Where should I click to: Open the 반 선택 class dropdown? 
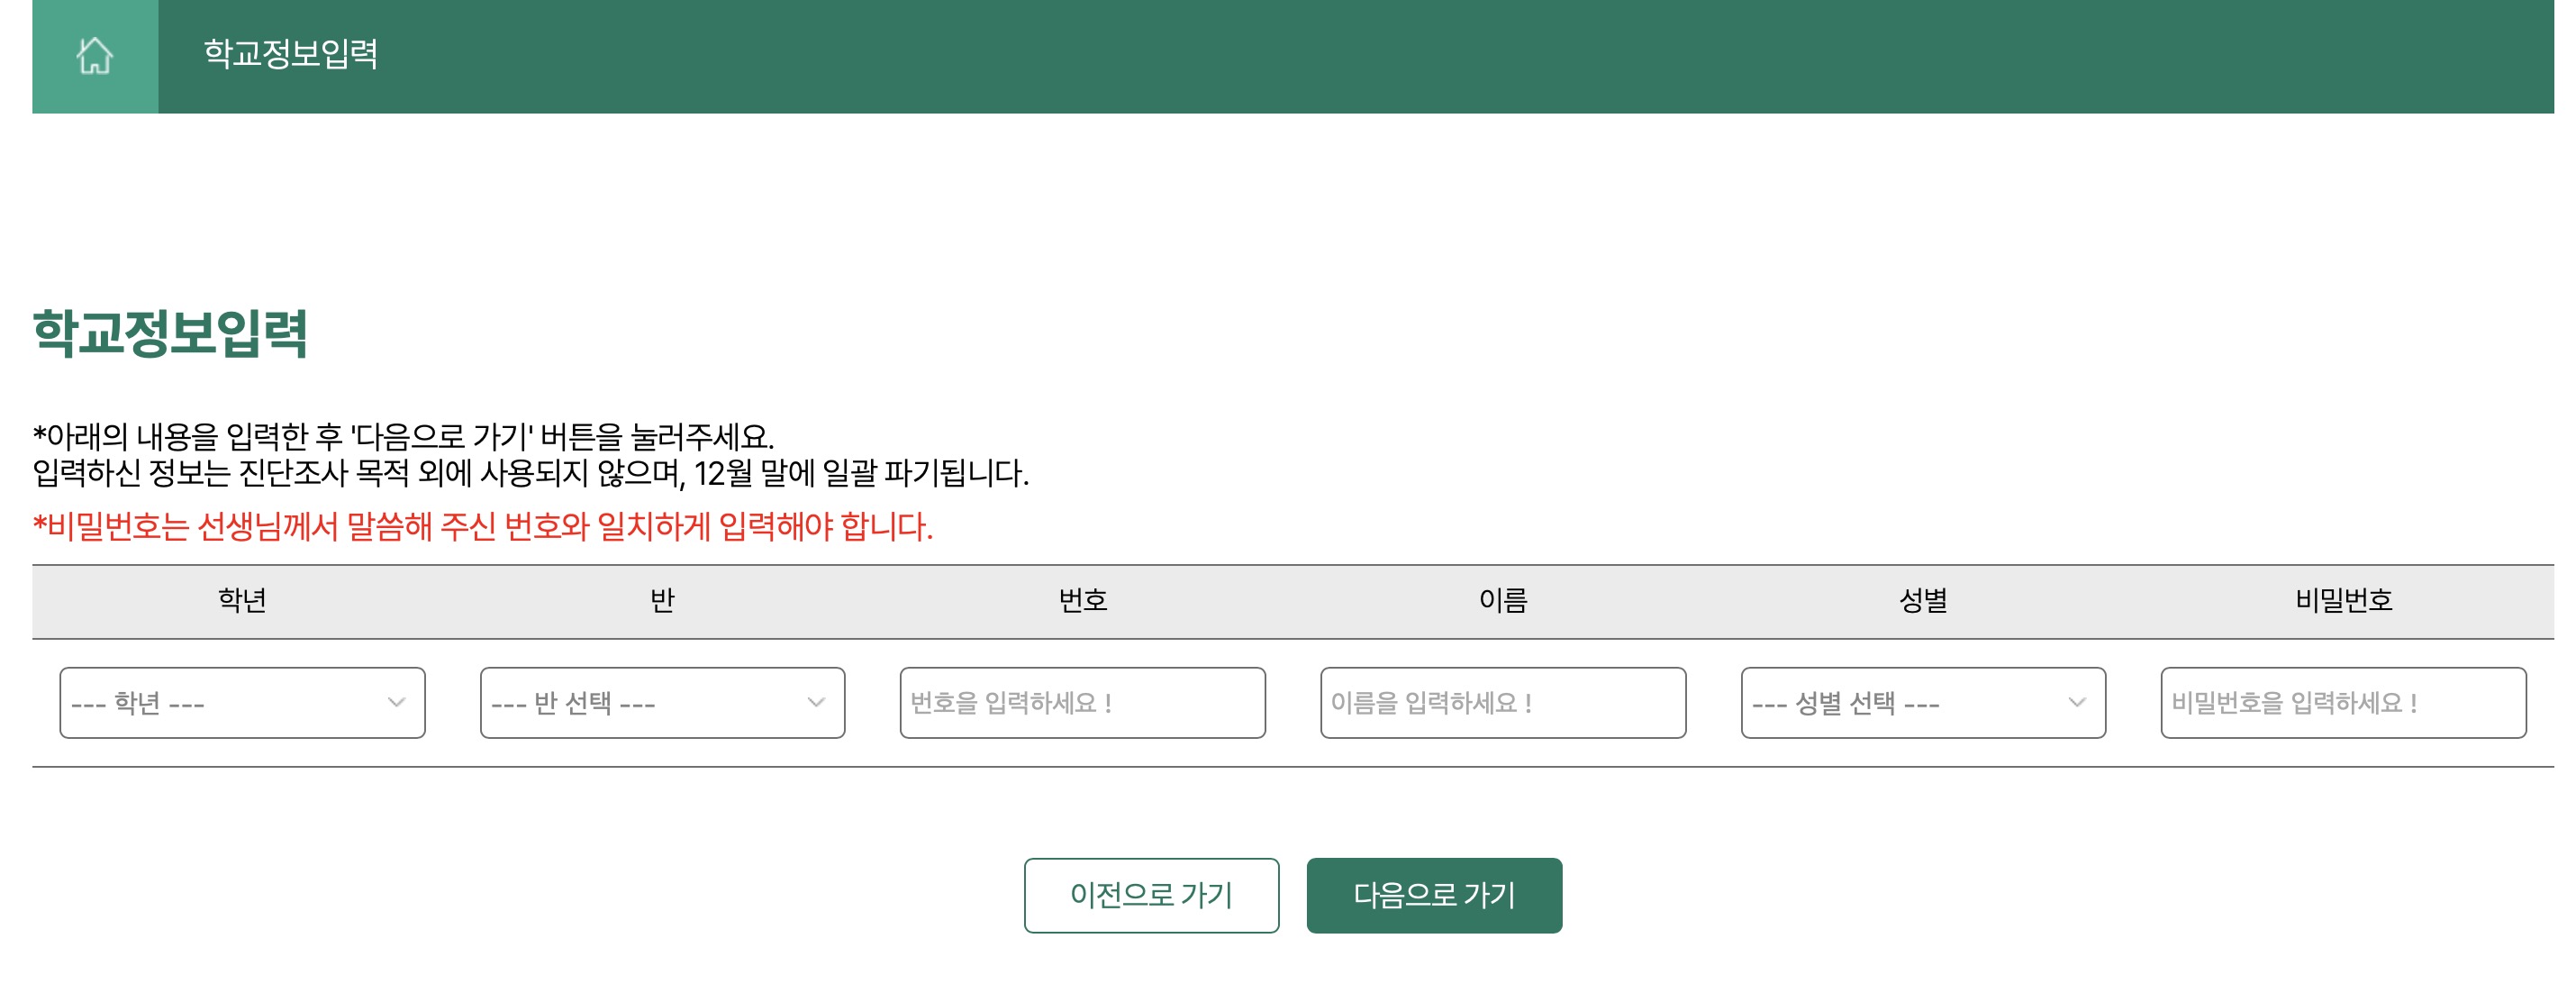pyautogui.click(x=663, y=703)
